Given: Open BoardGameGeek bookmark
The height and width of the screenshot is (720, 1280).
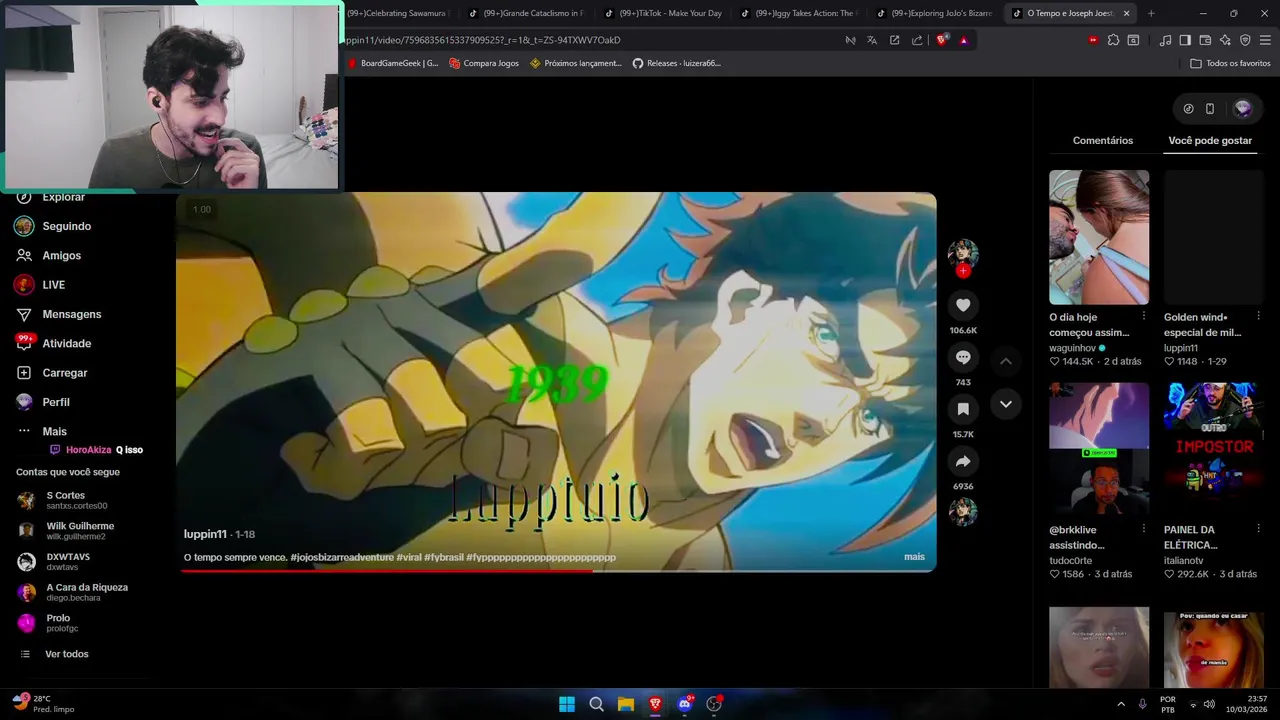Looking at the screenshot, I should [393, 63].
